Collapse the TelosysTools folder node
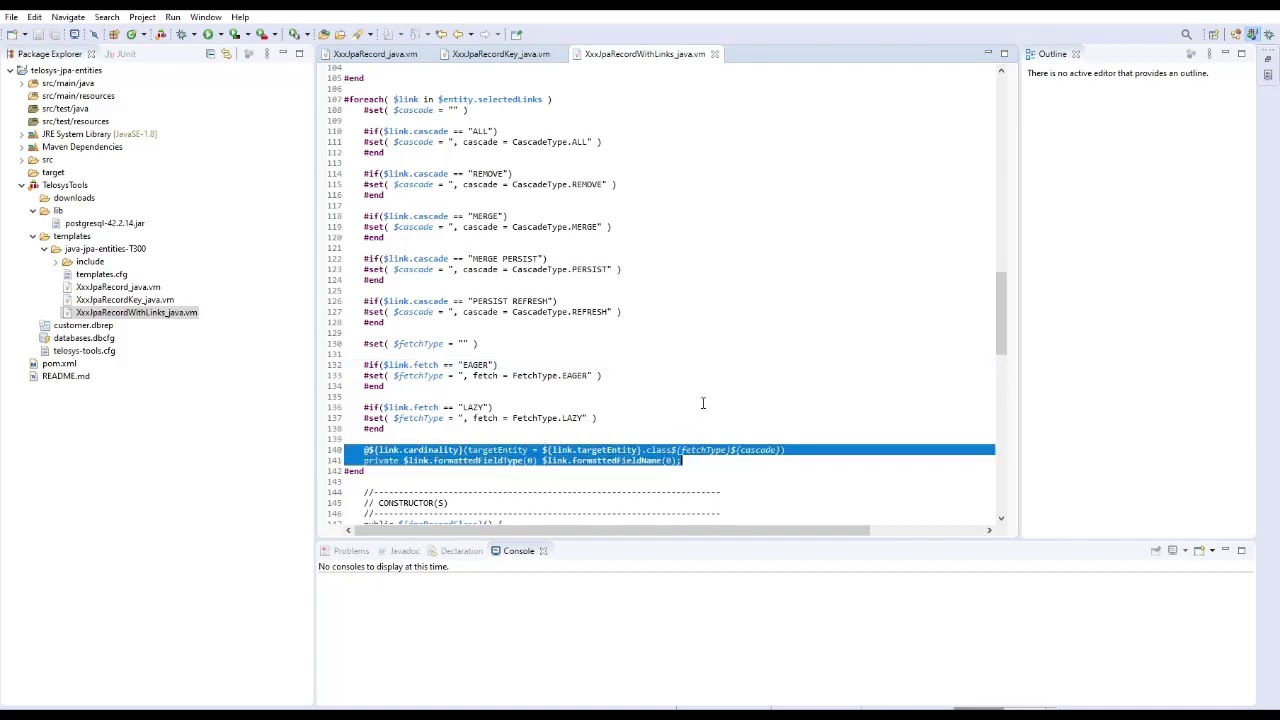The height and width of the screenshot is (720, 1280). [21, 185]
